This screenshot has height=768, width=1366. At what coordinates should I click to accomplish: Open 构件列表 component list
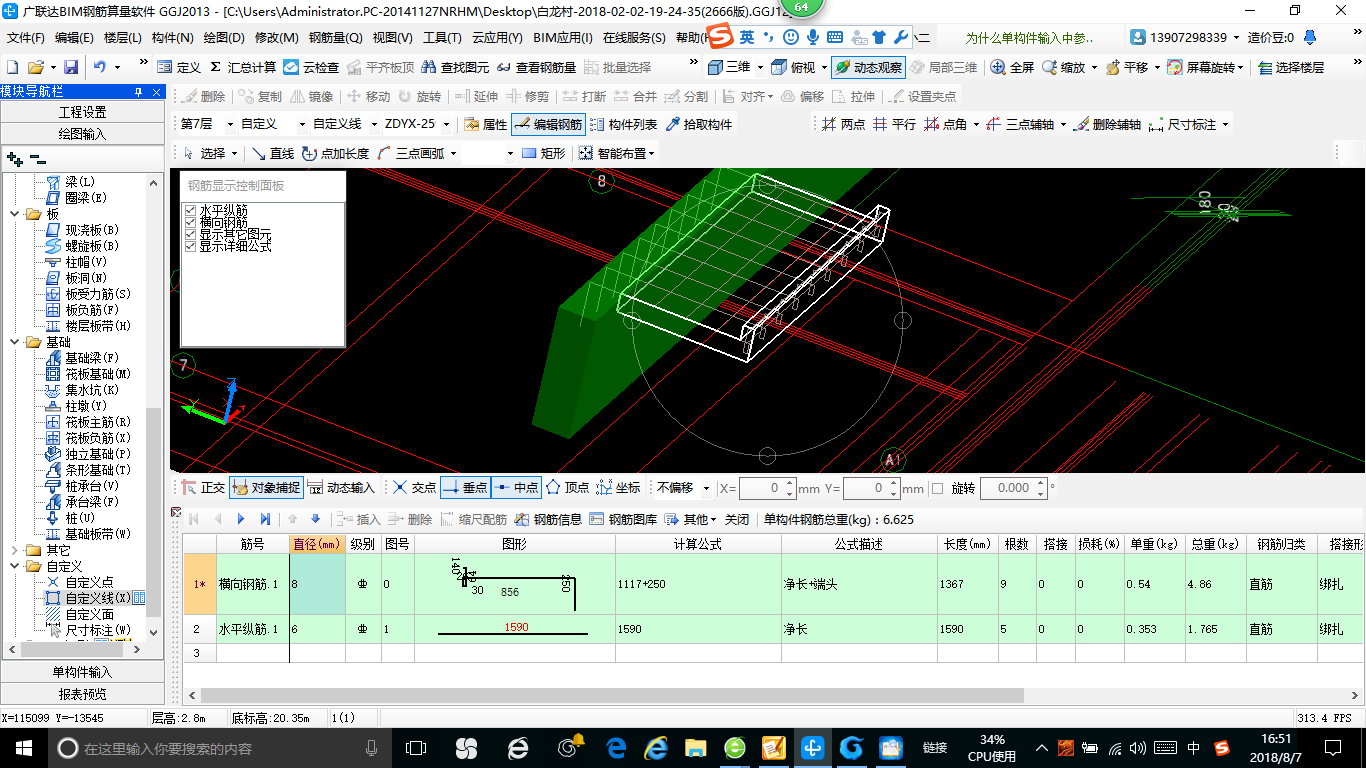[623, 124]
